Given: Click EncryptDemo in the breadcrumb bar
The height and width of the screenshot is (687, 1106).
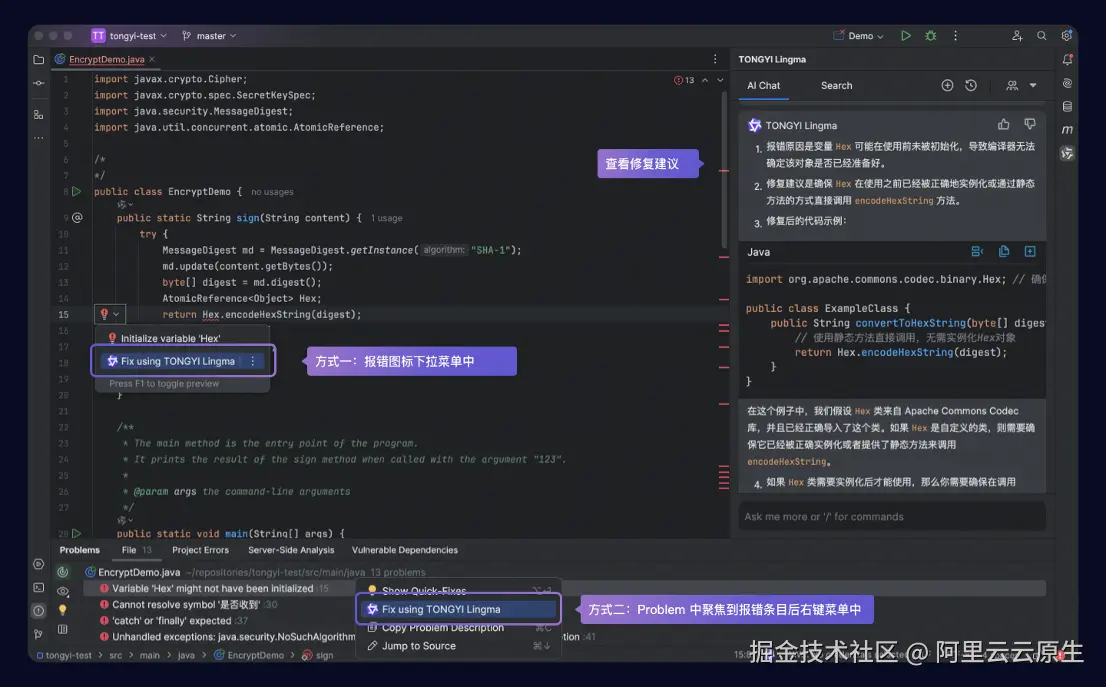Looking at the screenshot, I should 255,655.
